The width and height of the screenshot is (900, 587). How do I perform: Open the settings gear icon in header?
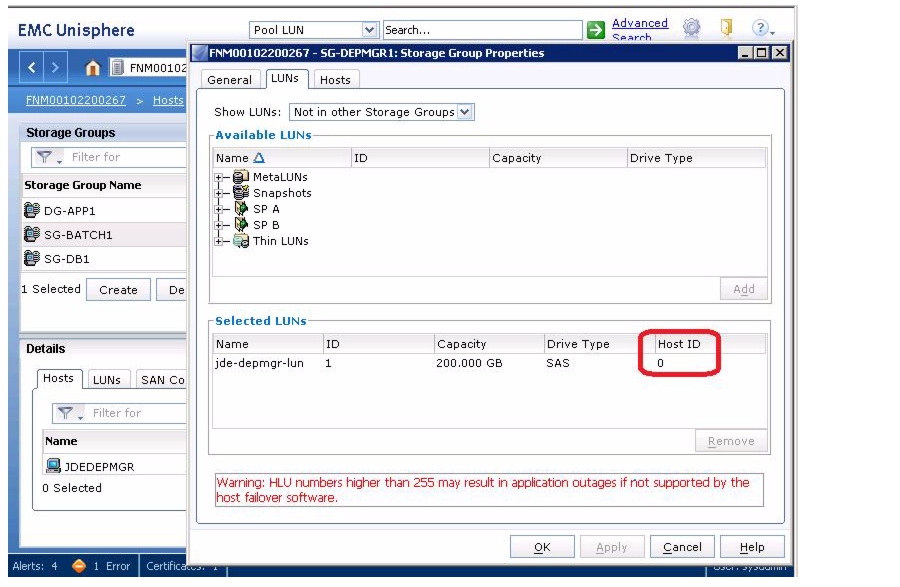[692, 28]
